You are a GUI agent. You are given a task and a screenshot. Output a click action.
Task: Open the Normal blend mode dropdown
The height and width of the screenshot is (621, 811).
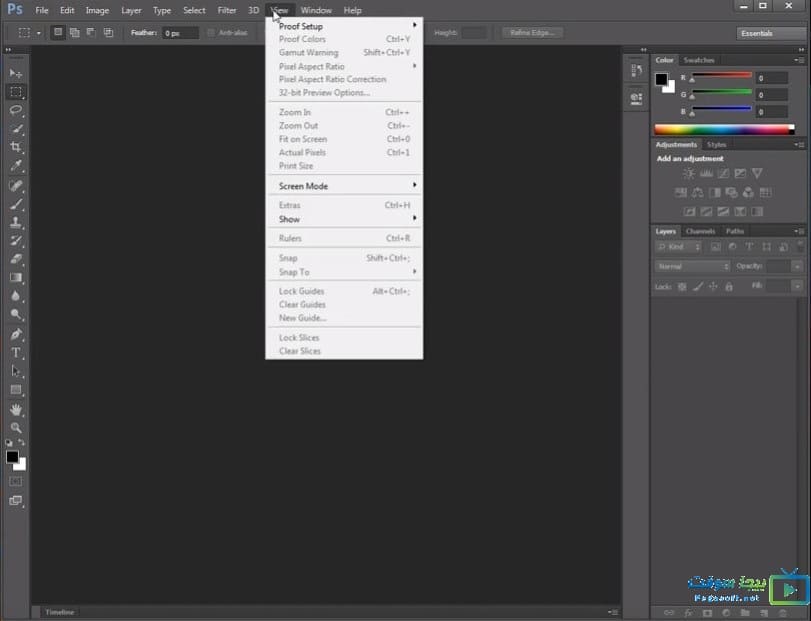point(693,266)
